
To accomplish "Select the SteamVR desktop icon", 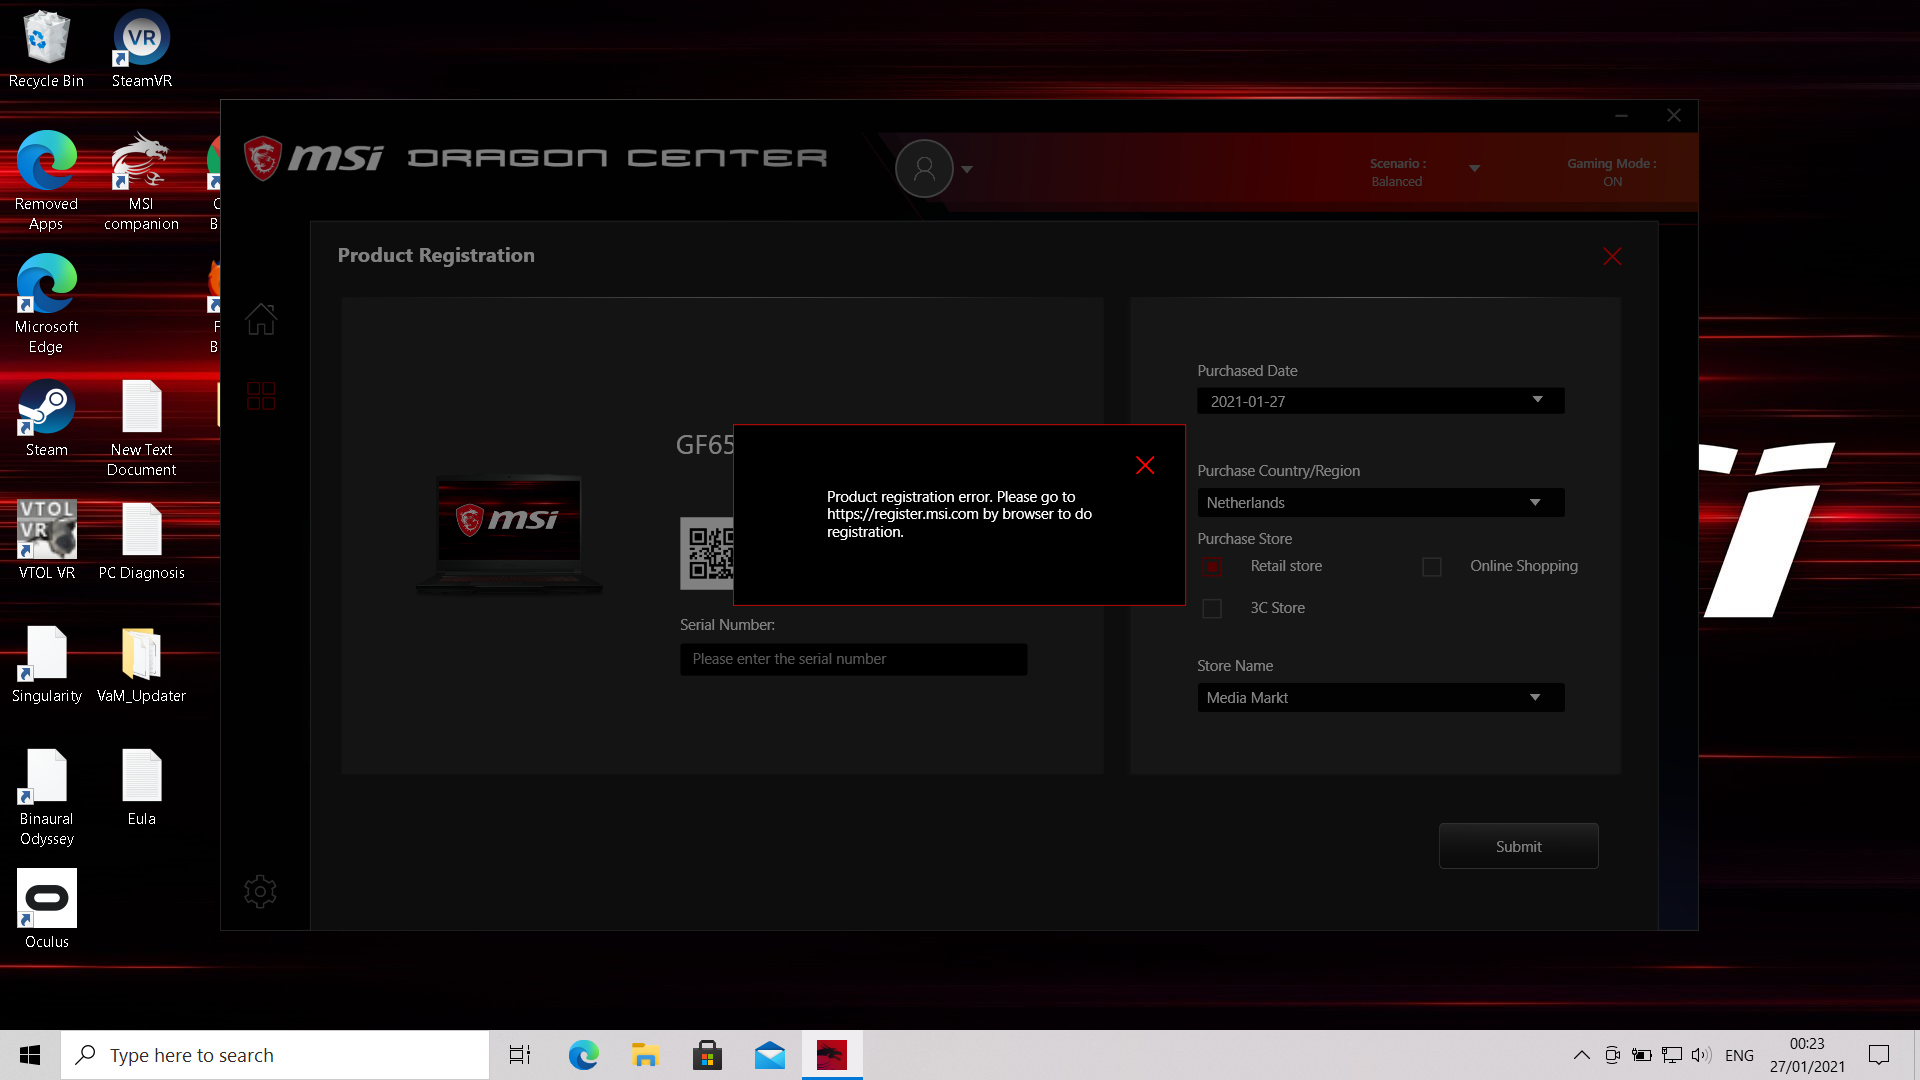I will point(141,50).
